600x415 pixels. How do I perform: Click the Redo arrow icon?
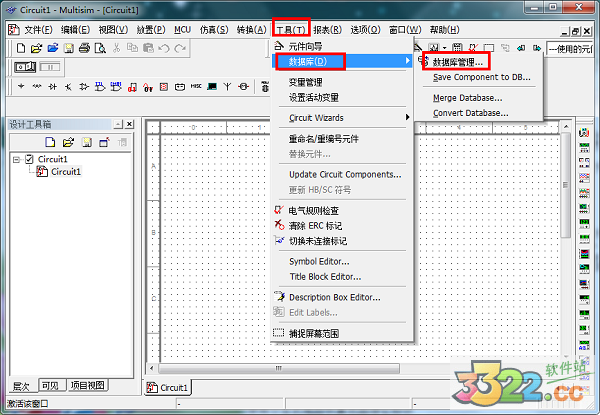tap(180, 48)
